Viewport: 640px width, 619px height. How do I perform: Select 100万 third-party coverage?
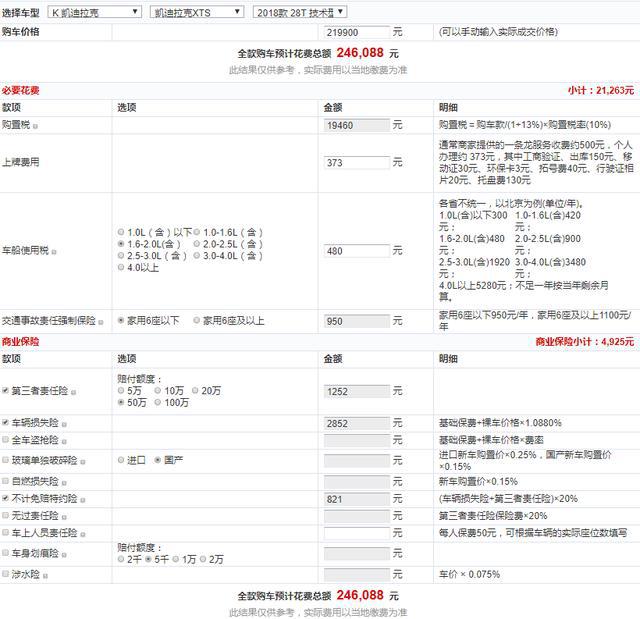(158, 402)
